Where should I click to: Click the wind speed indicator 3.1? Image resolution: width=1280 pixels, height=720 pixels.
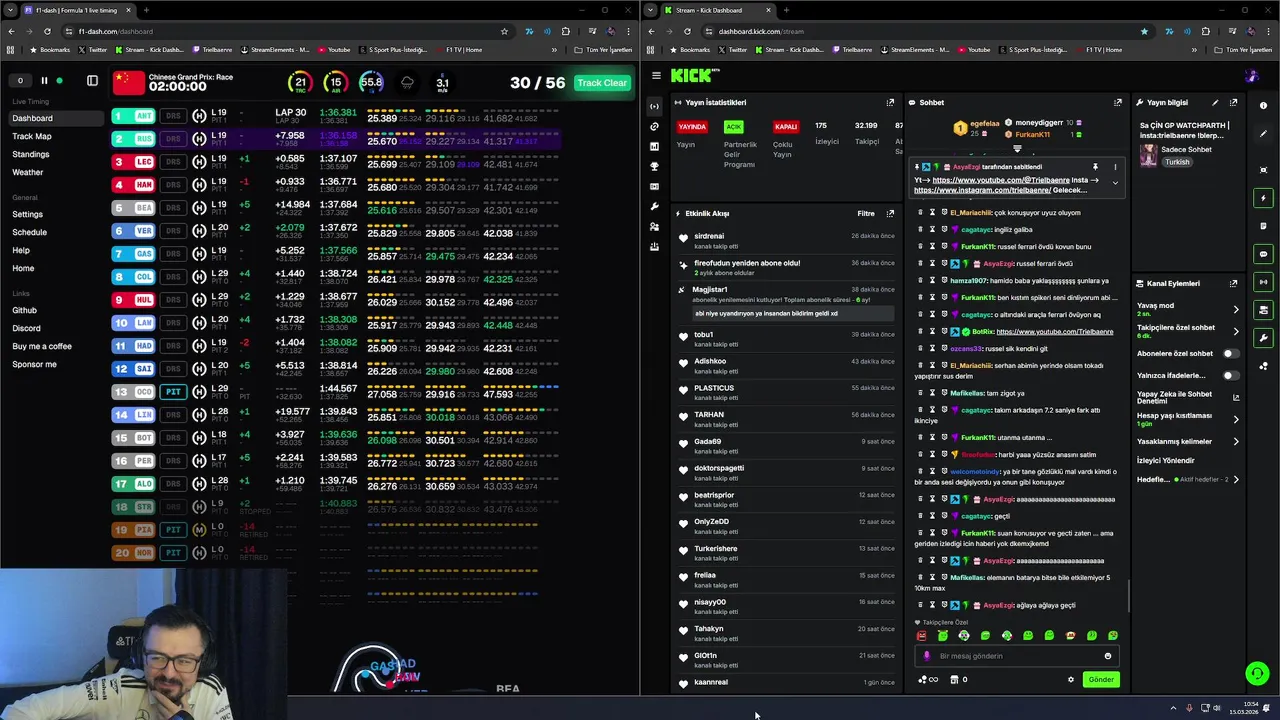pyautogui.click(x=443, y=84)
